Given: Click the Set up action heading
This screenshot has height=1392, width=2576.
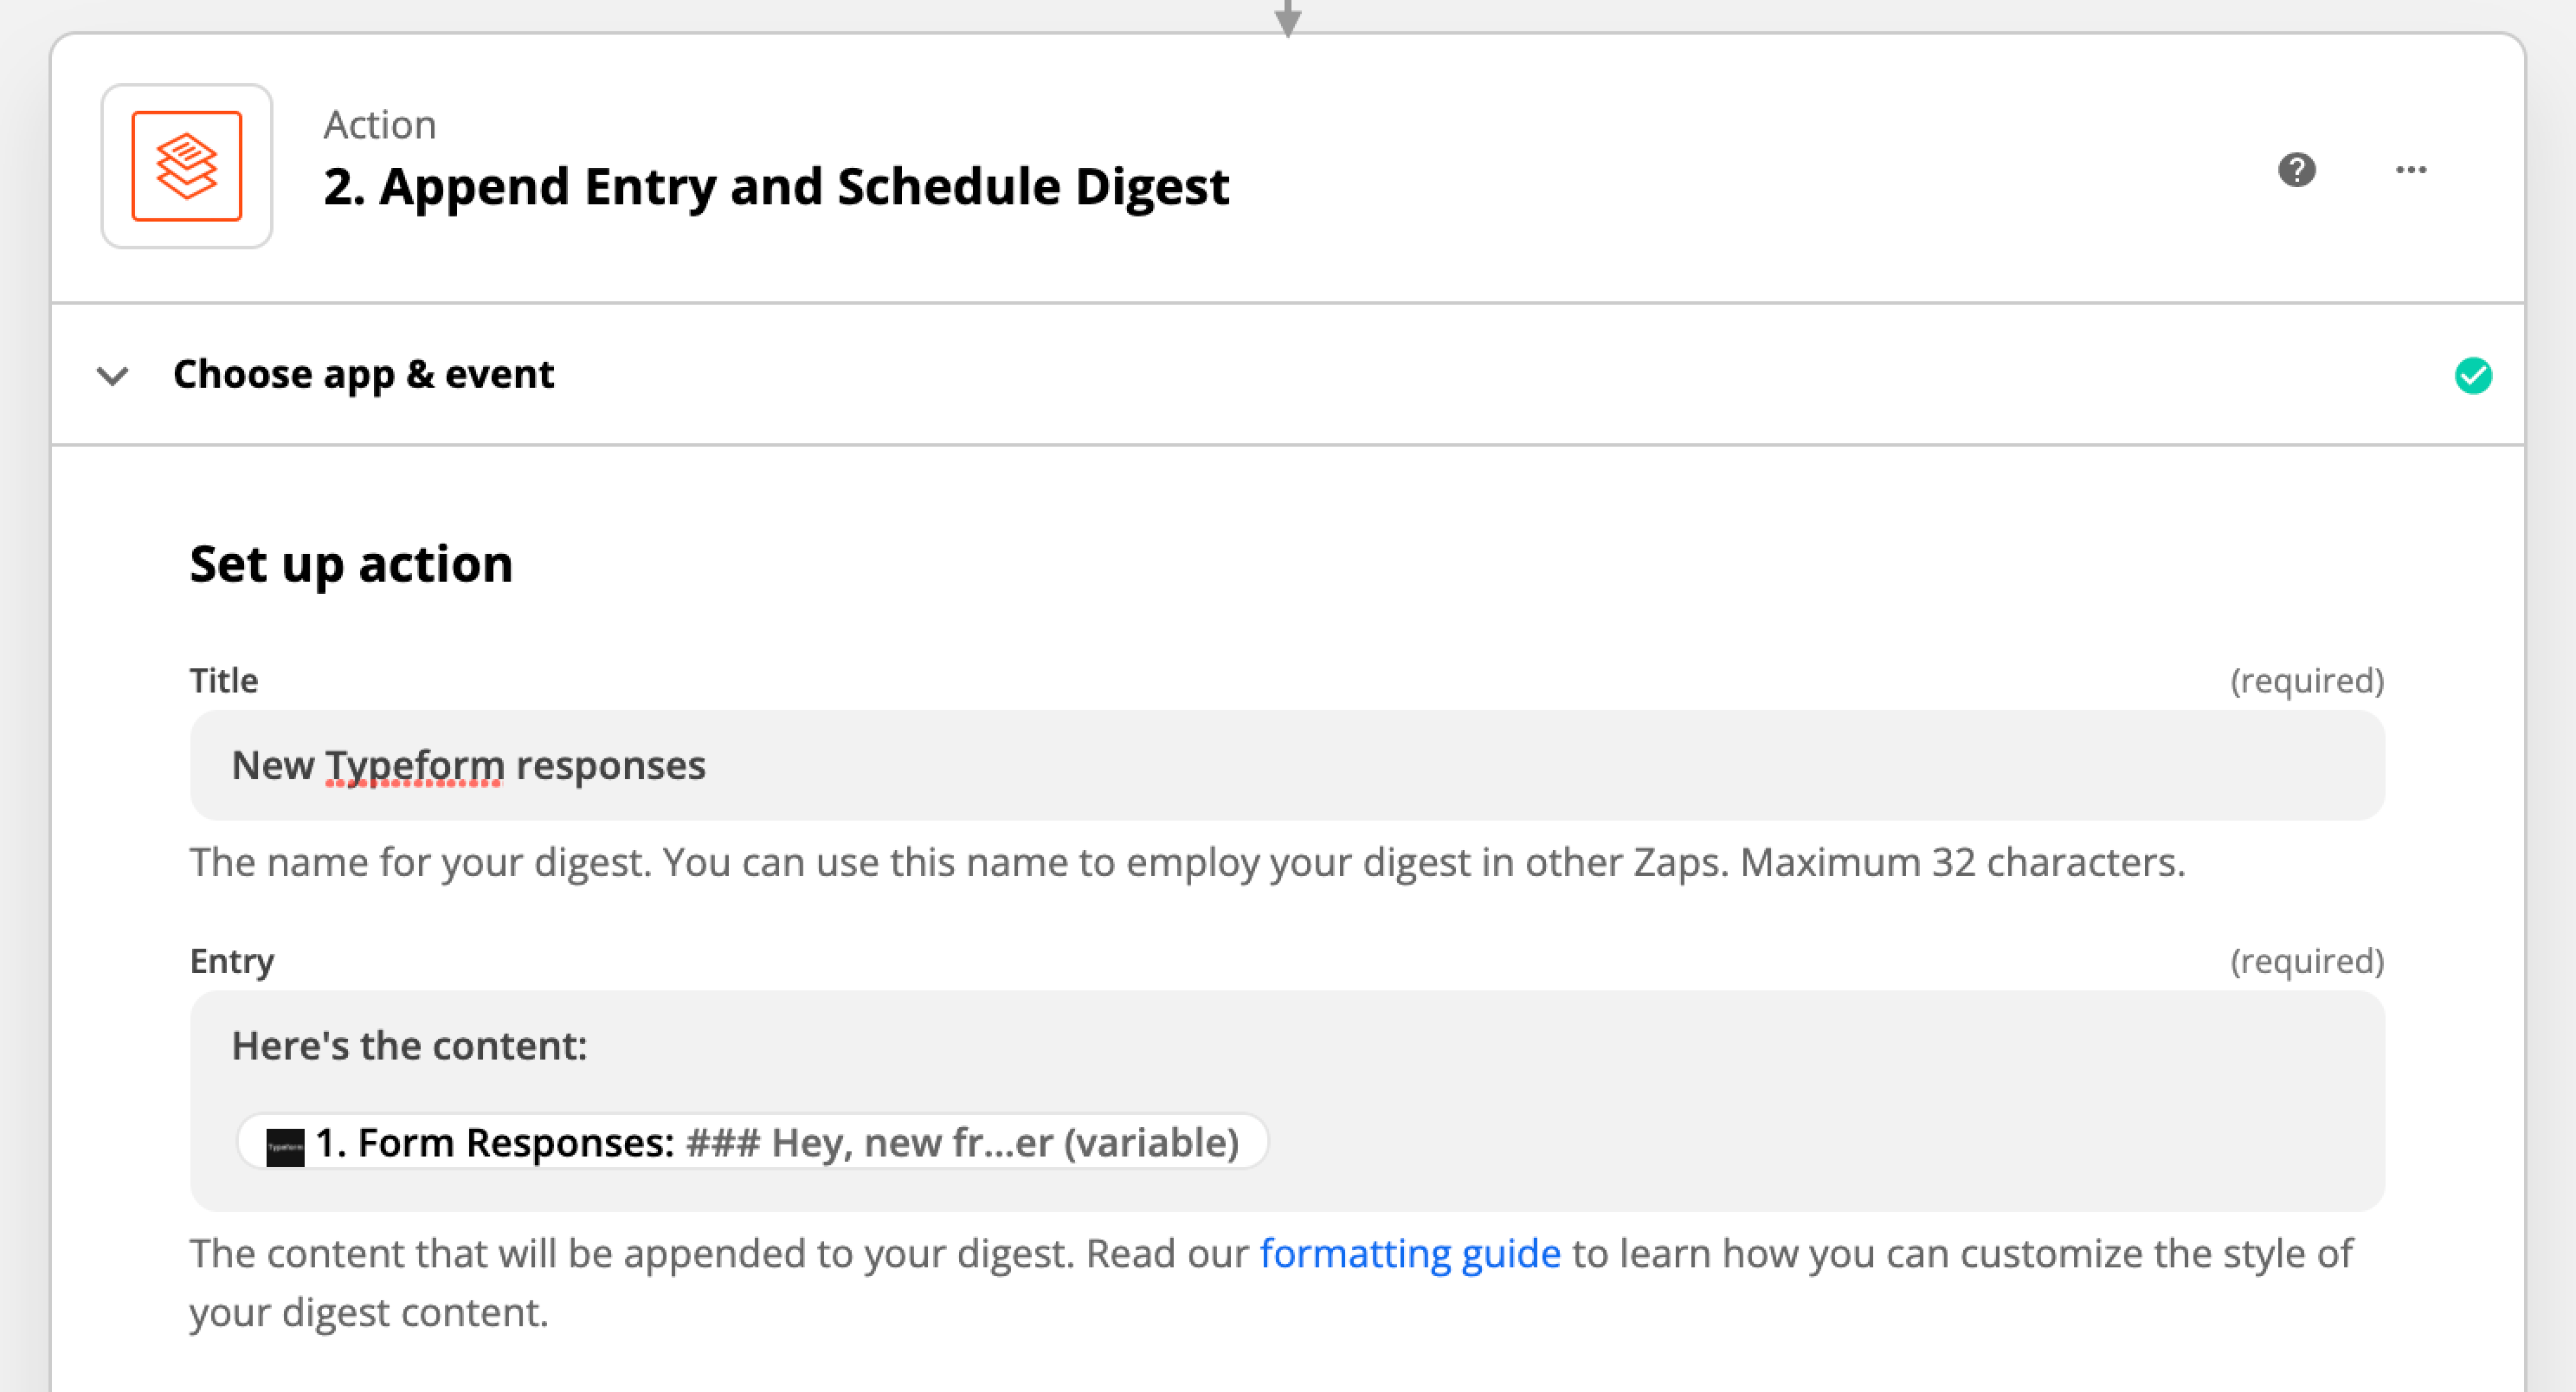Looking at the screenshot, I should pyautogui.click(x=351, y=564).
